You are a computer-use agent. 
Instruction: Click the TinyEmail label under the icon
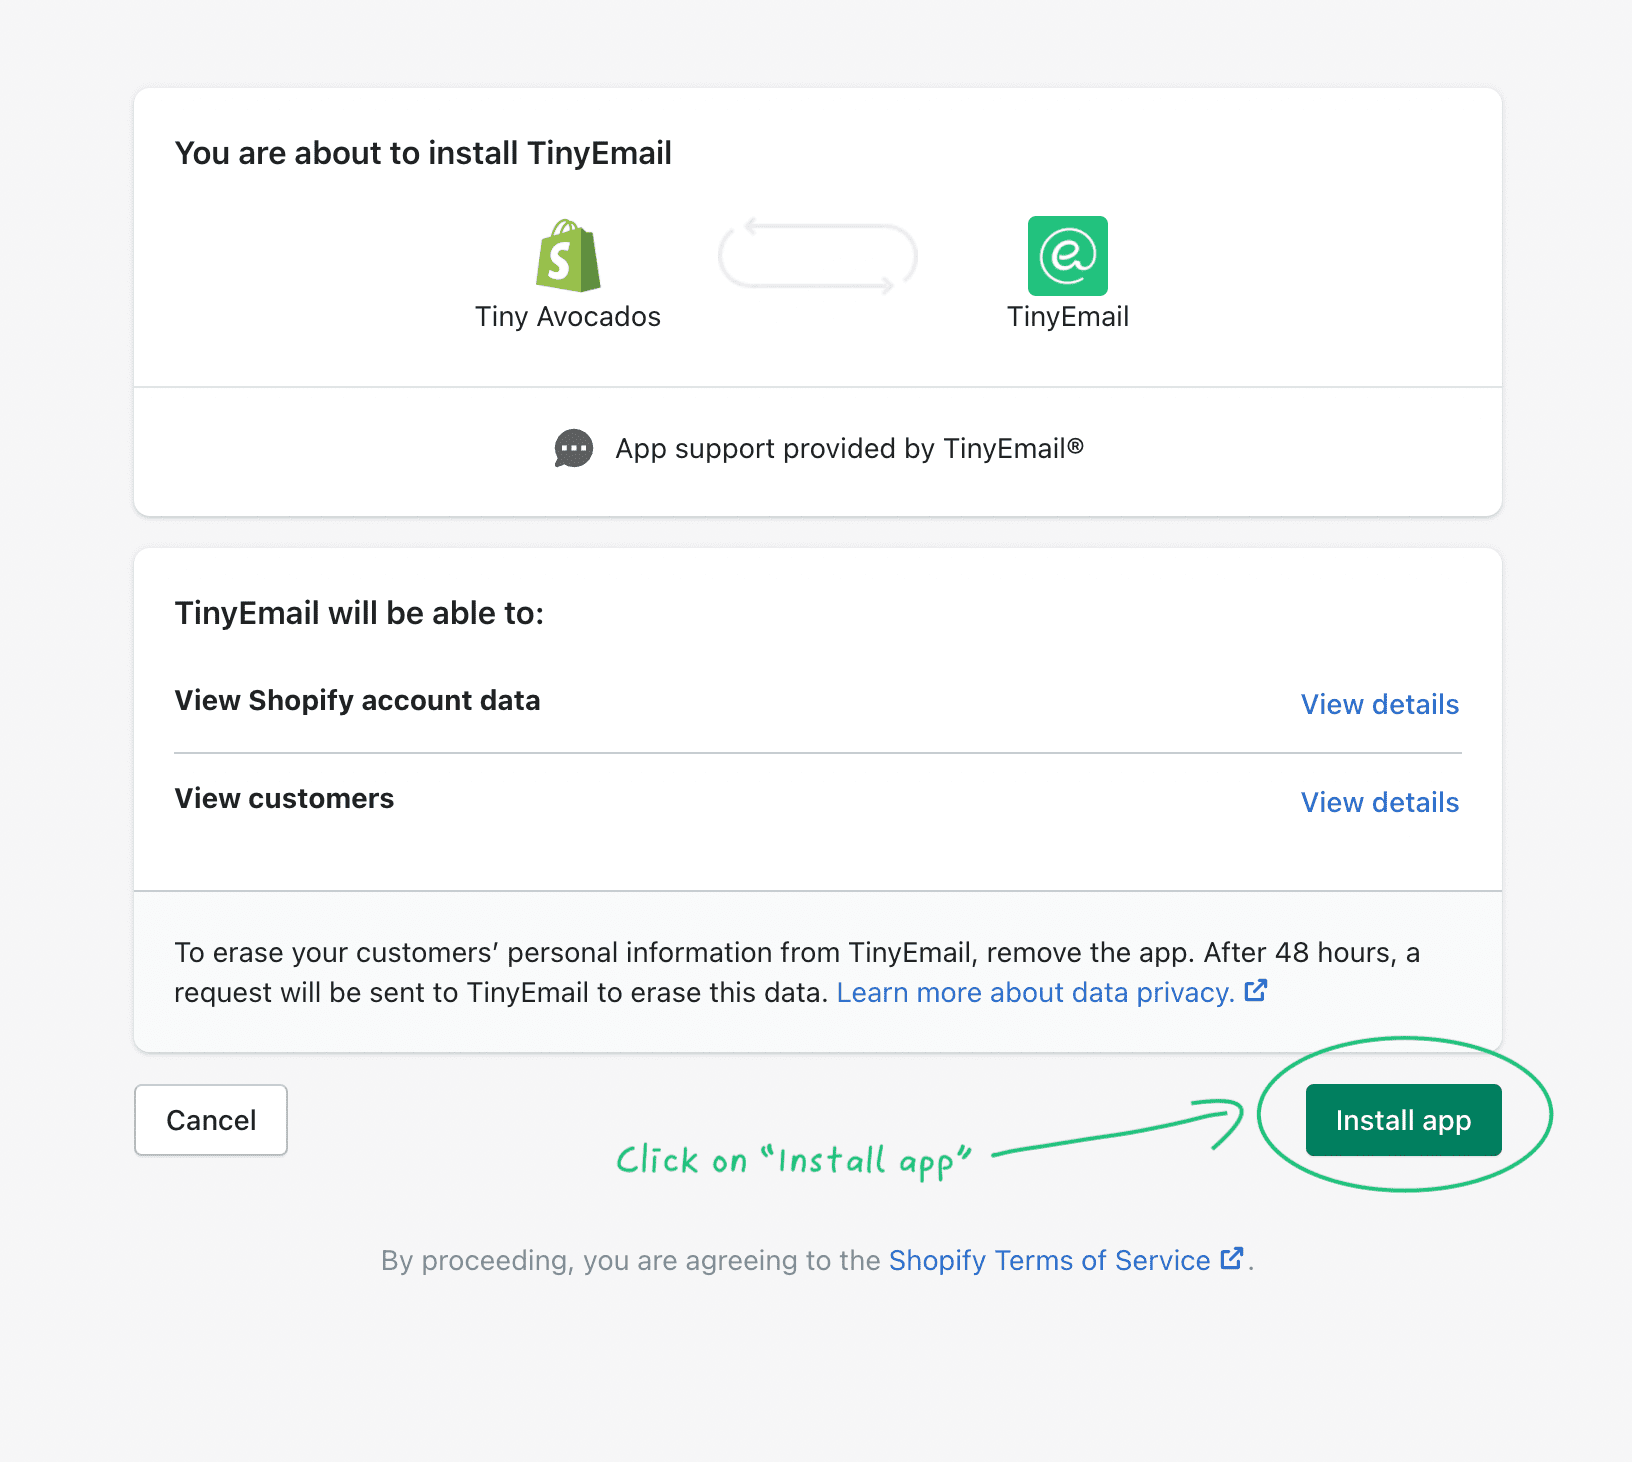pos(1067,317)
